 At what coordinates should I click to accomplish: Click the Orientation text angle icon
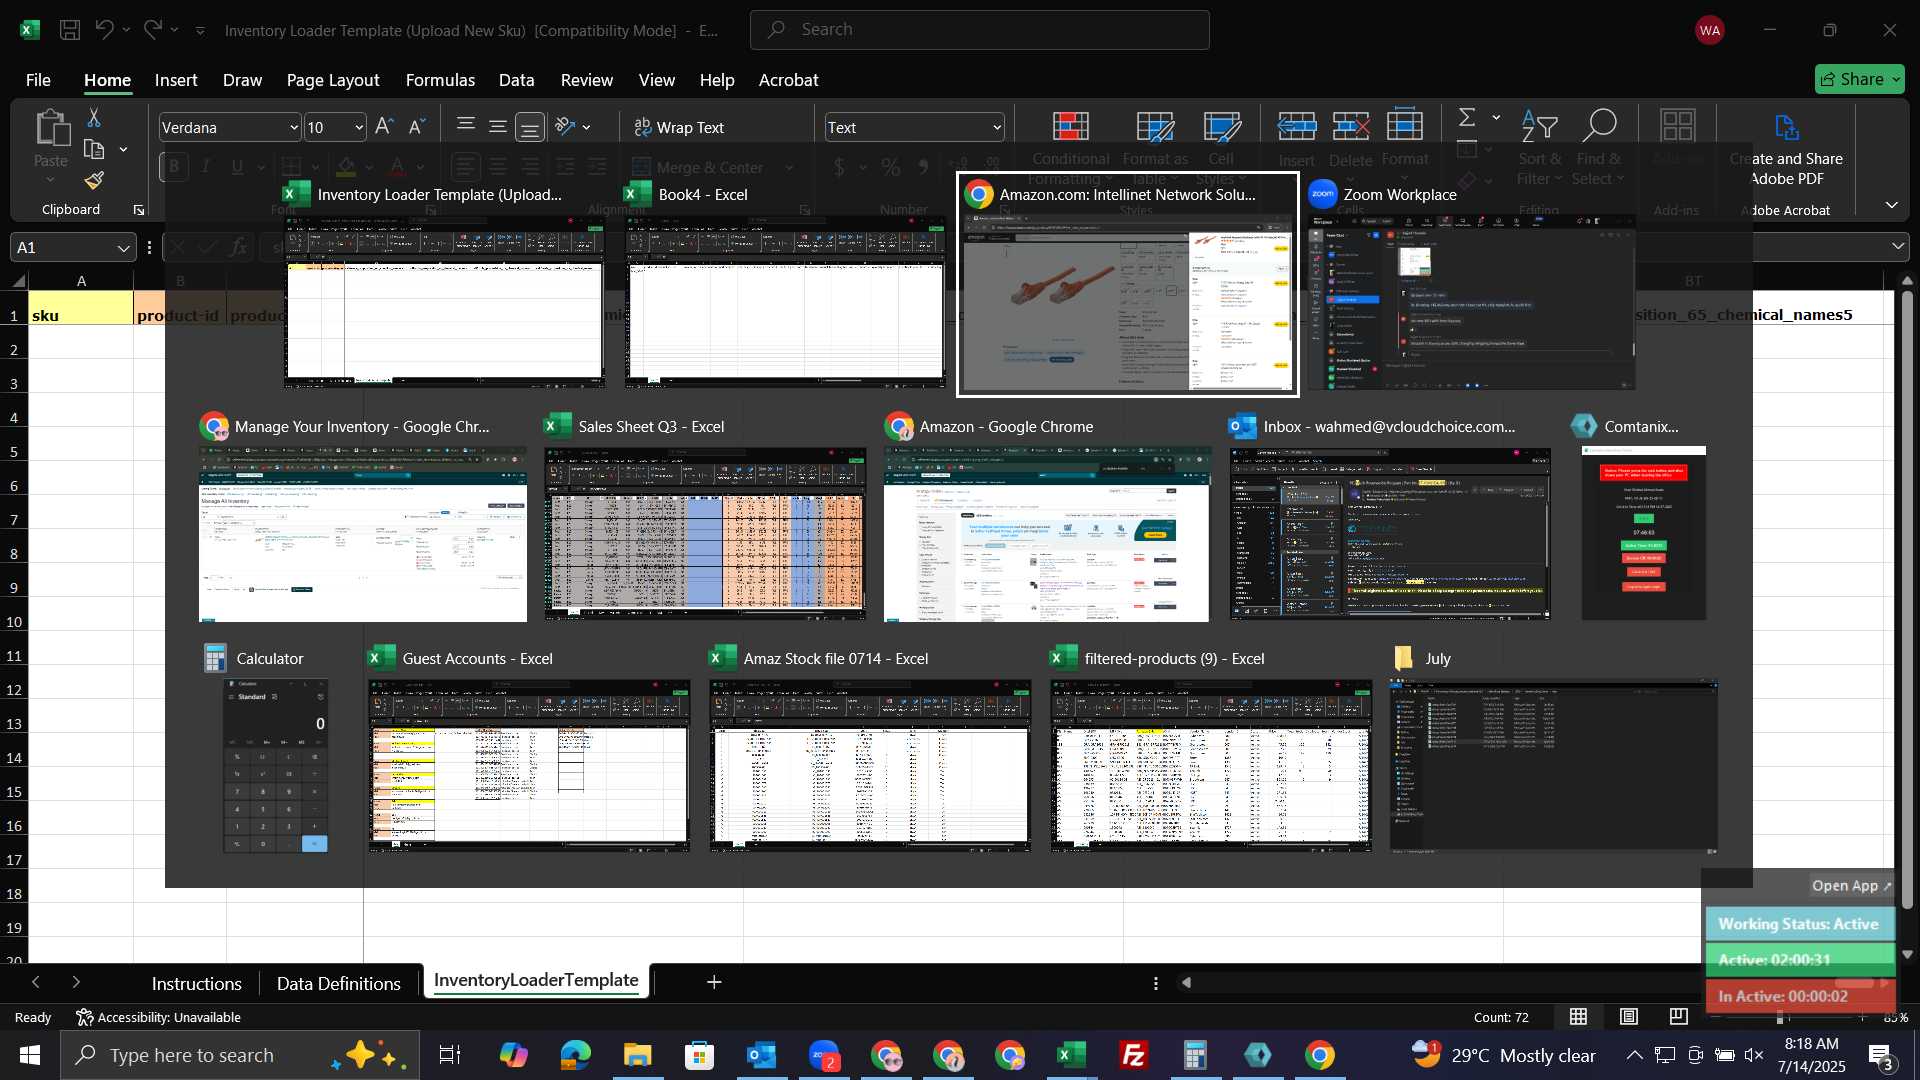click(566, 127)
